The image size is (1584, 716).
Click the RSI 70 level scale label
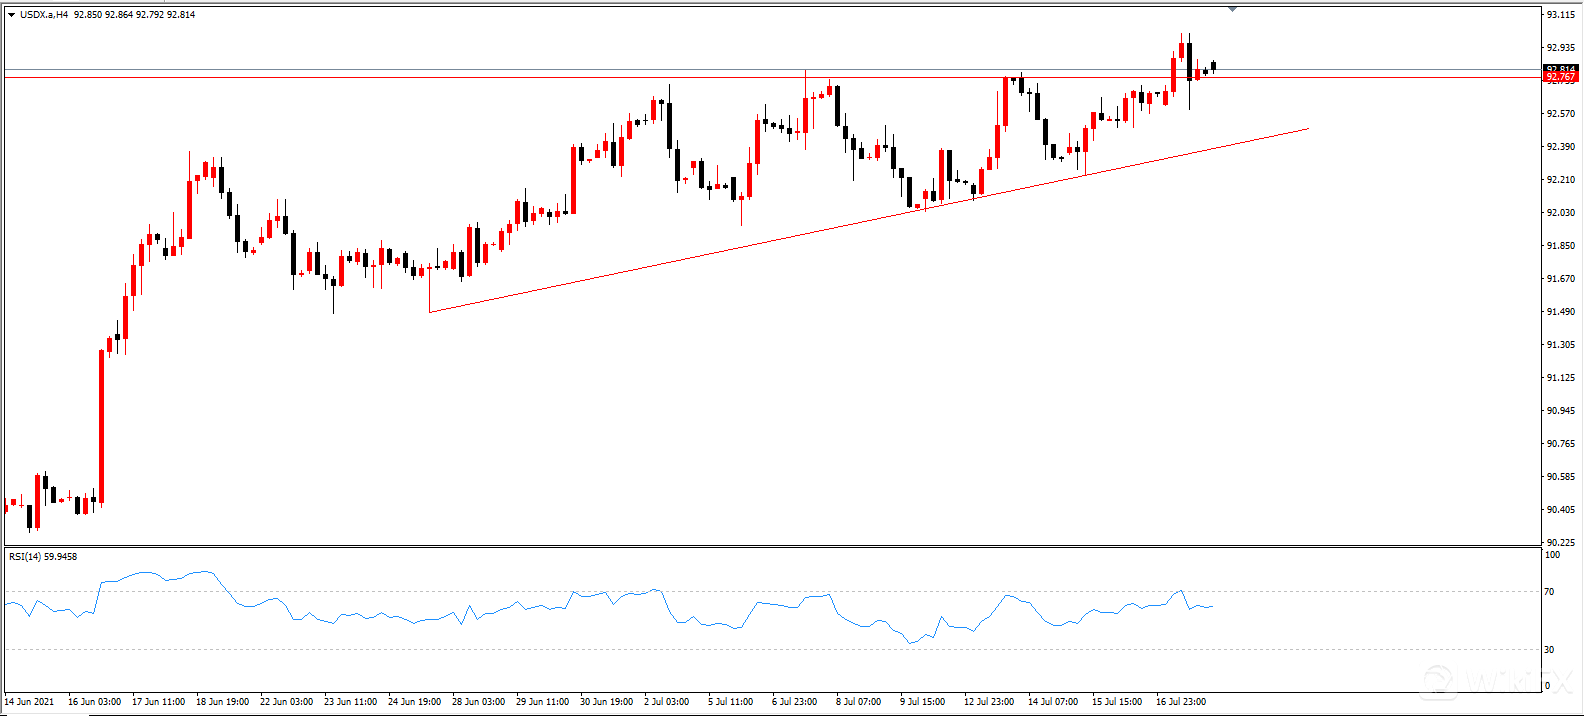(1550, 592)
